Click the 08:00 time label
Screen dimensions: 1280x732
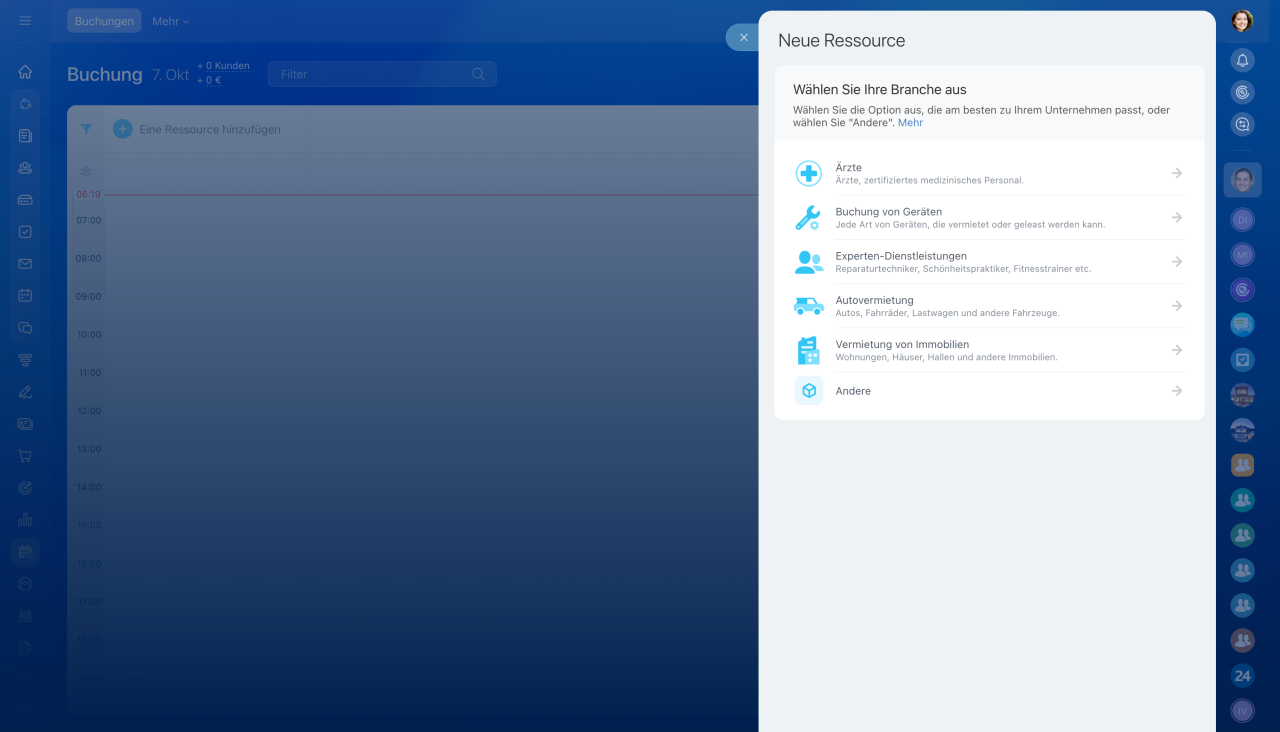(89, 258)
